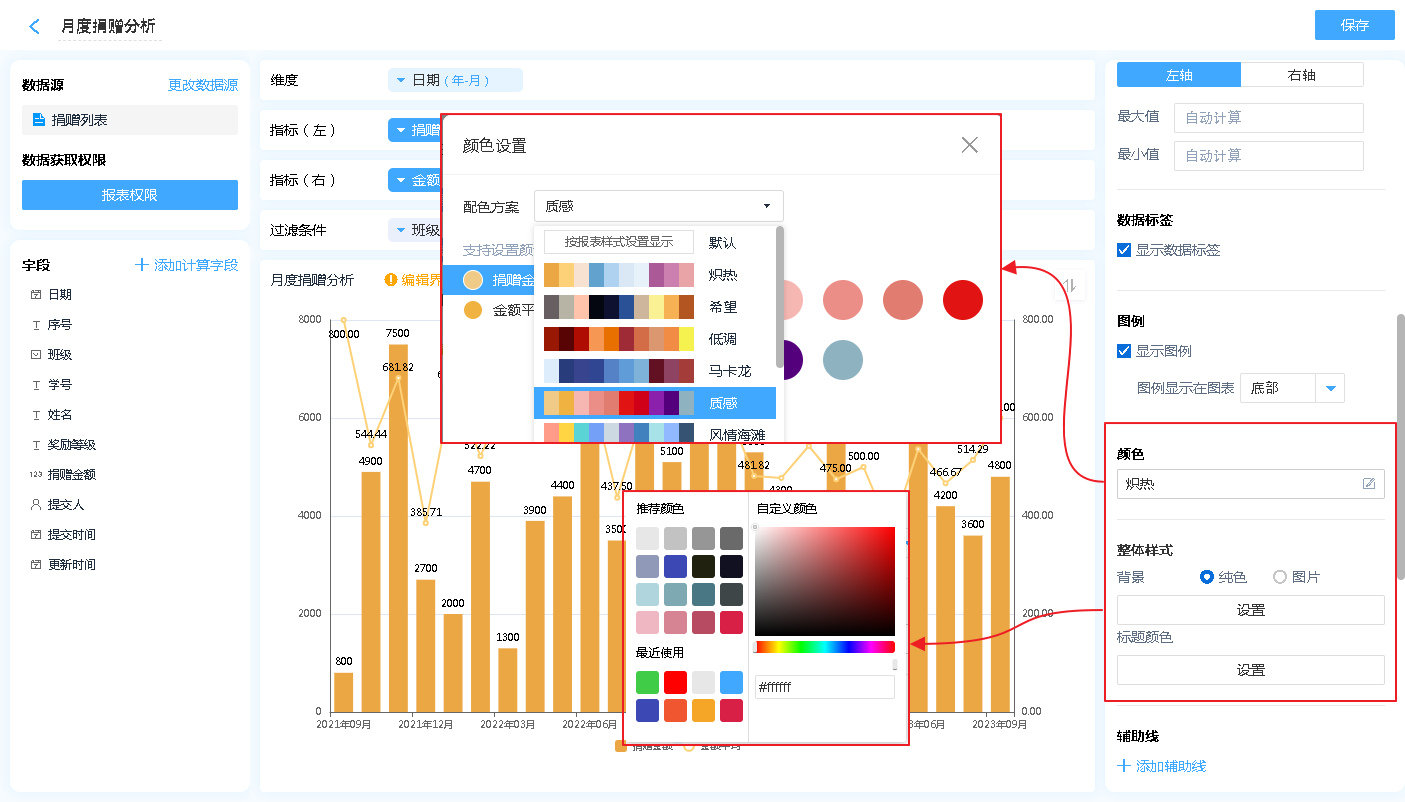This screenshot has width=1405, height=802.
Task: Click the plus icon for 添加辅助线
Action: click(1124, 766)
